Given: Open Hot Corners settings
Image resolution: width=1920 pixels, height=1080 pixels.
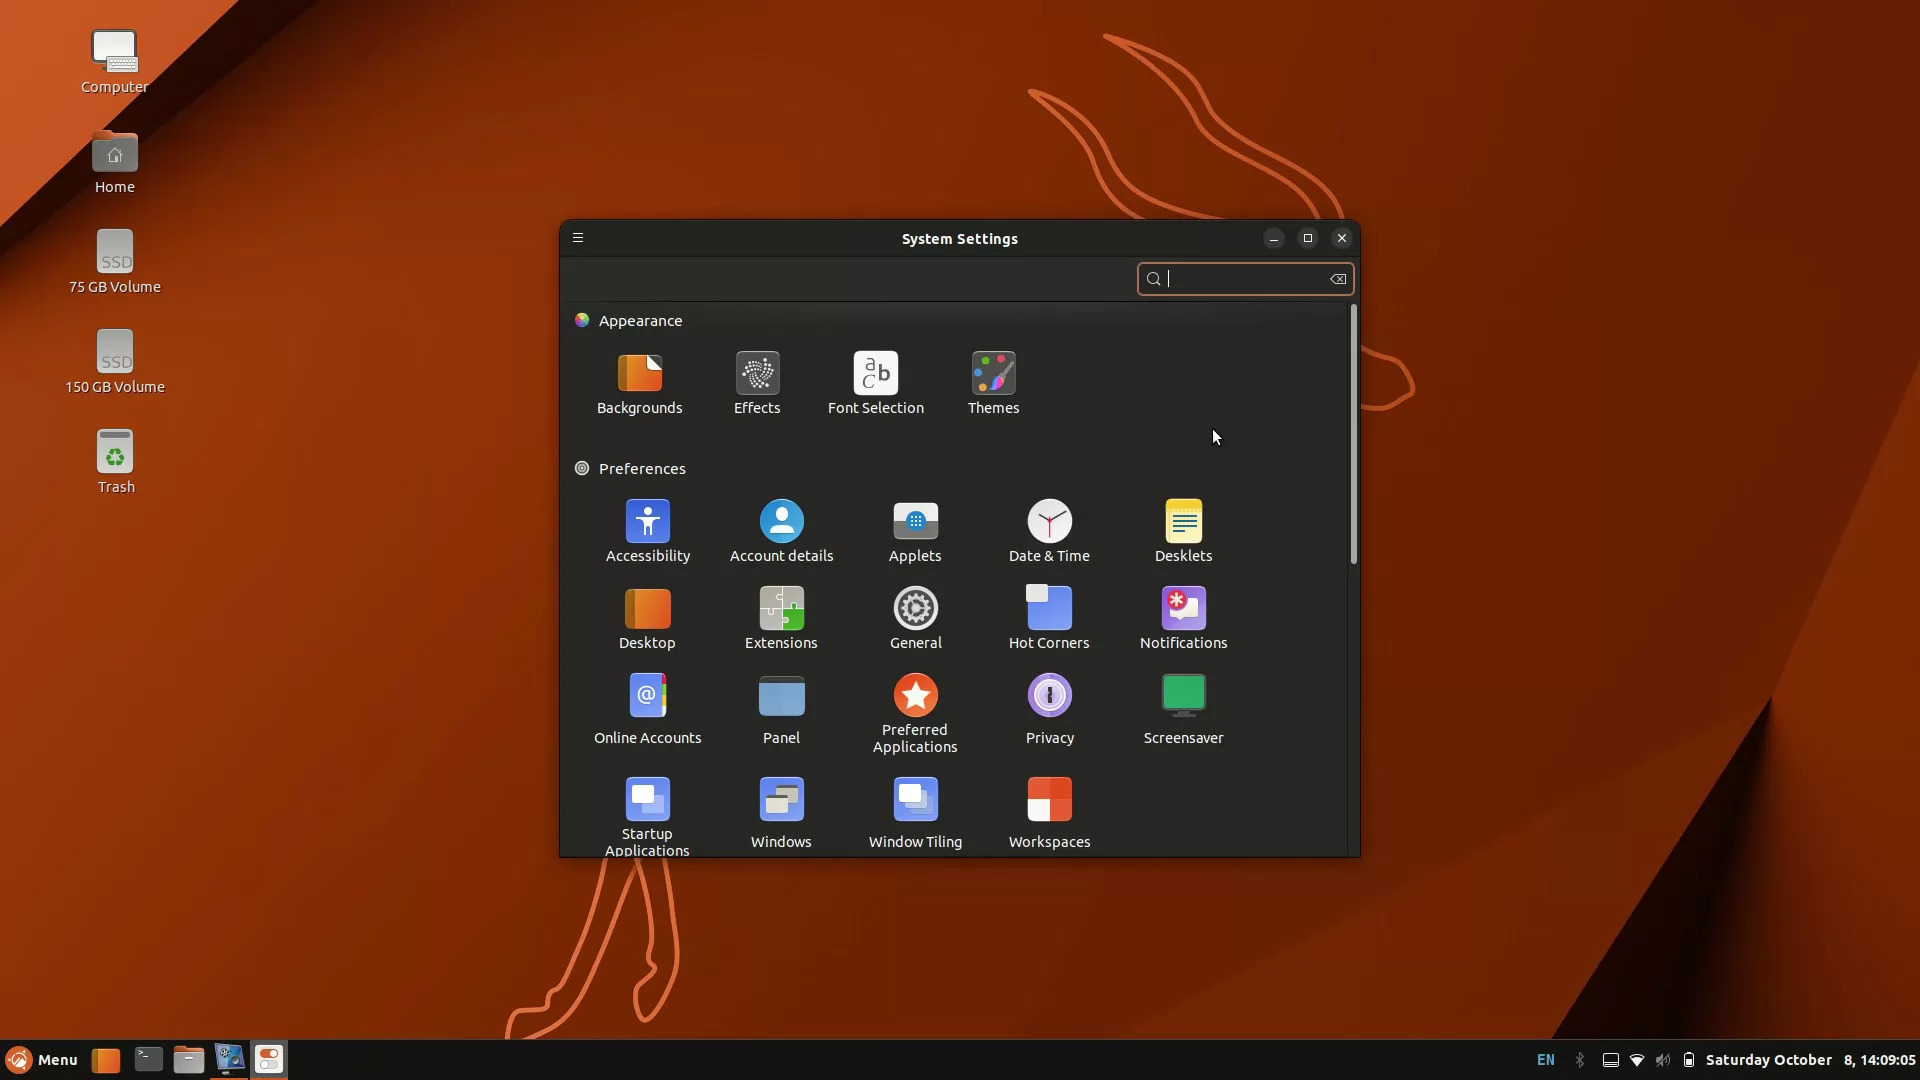Looking at the screenshot, I should click(1049, 617).
